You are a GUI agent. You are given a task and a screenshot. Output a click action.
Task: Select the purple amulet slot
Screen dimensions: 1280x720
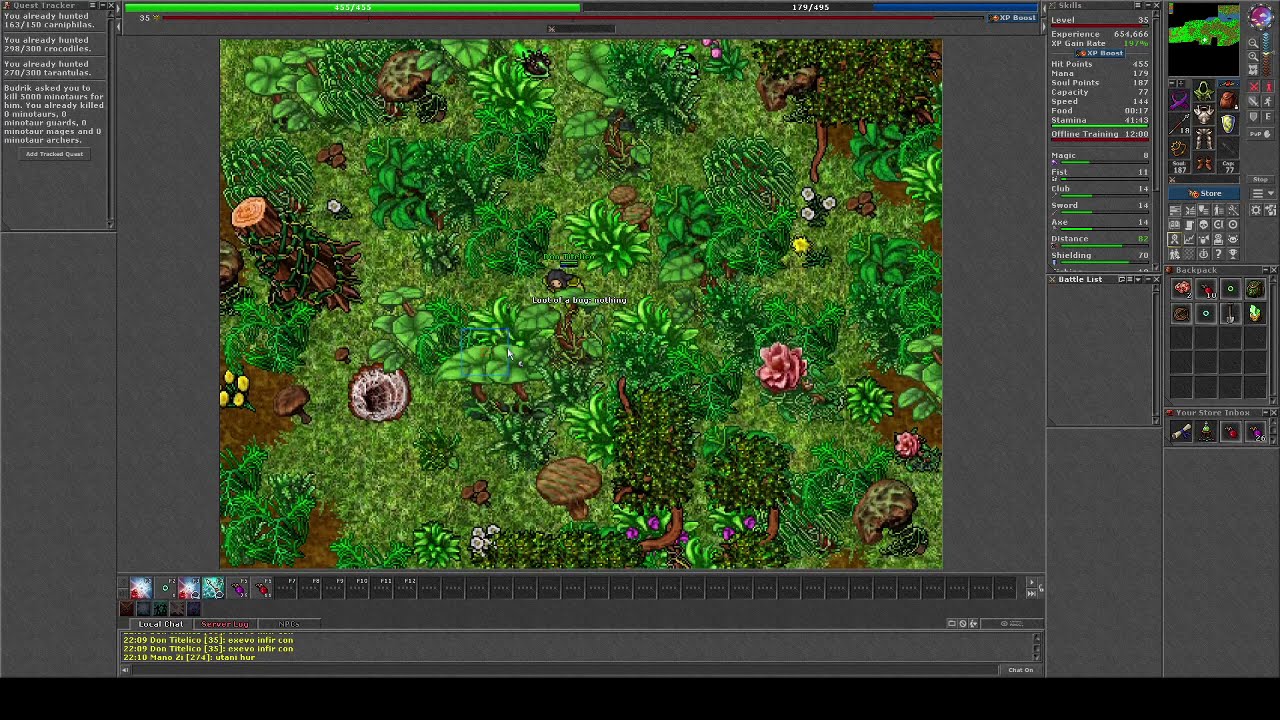point(1179,99)
